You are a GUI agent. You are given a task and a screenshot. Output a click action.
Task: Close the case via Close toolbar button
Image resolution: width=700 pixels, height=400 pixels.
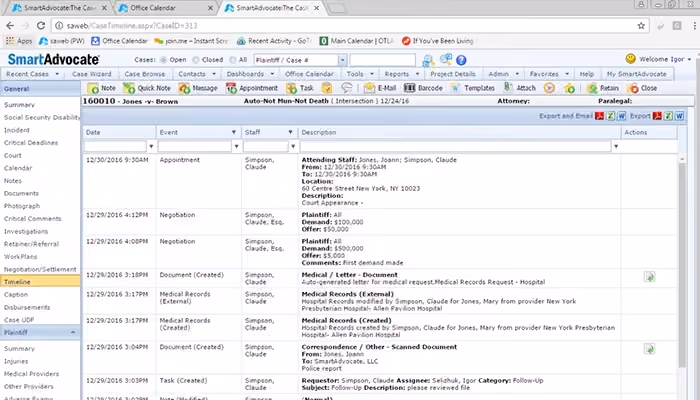point(642,88)
